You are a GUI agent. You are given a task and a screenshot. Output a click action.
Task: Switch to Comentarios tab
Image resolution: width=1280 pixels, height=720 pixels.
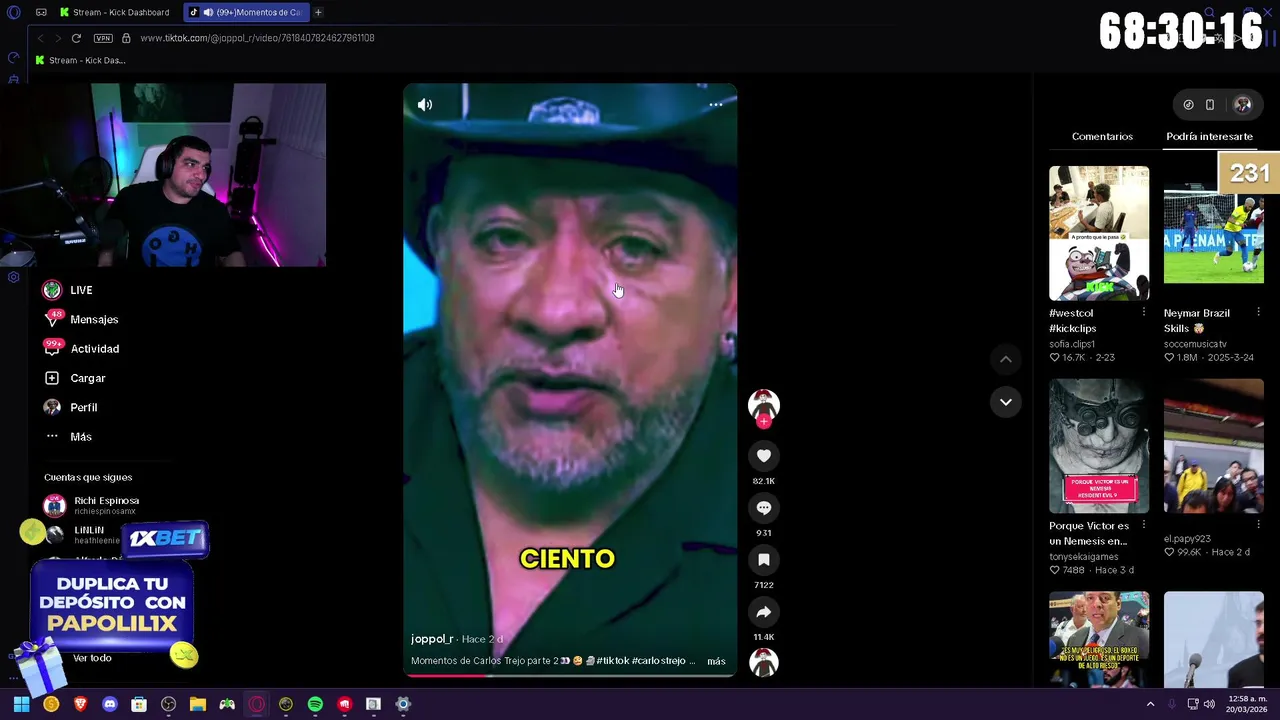click(1102, 136)
